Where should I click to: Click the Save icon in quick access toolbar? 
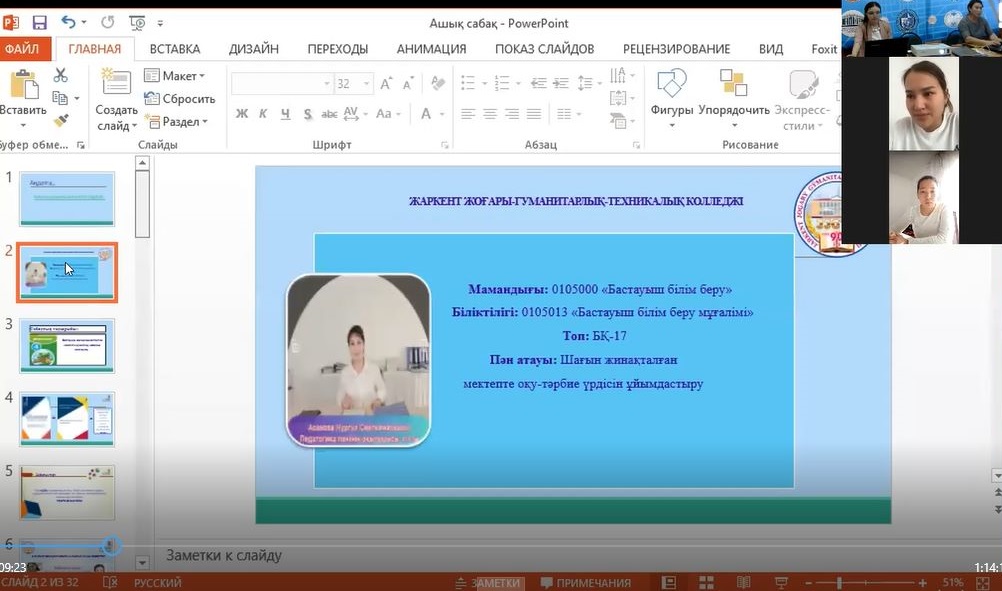click(x=40, y=22)
